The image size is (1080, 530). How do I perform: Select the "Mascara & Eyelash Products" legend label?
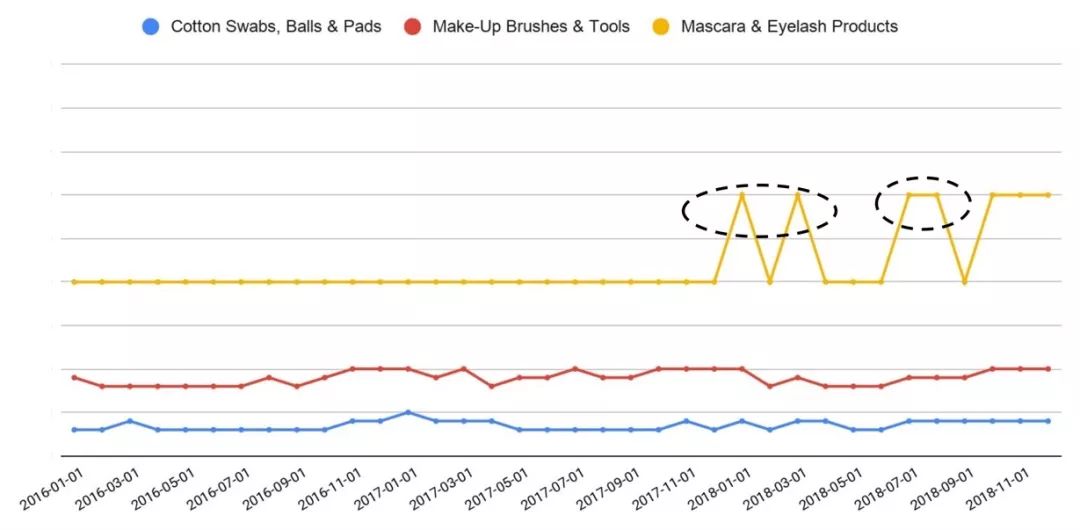pos(789,27)
